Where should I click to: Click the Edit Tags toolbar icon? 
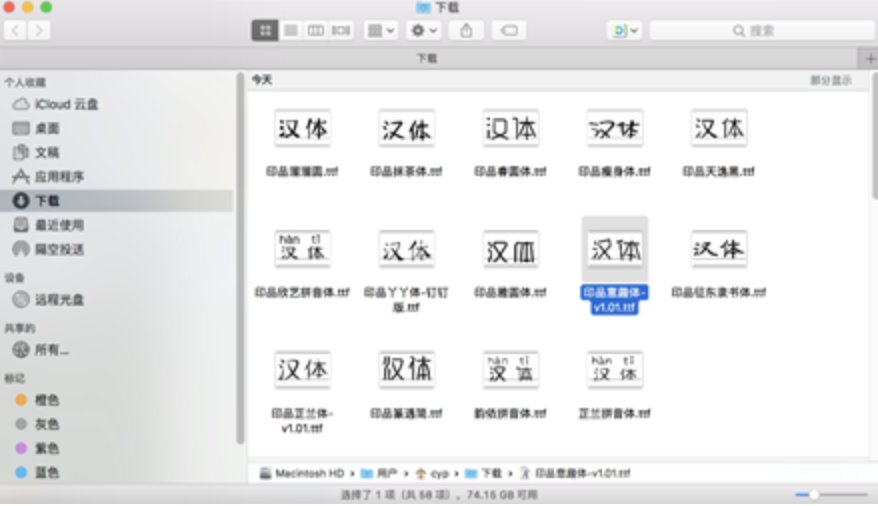coord(509,31)
